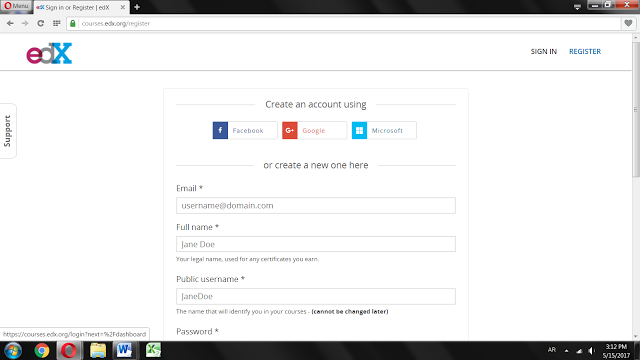Create account using Facebook button
Image resolution: width=640 pixels, height=360 pixels.
click(245, 130)
